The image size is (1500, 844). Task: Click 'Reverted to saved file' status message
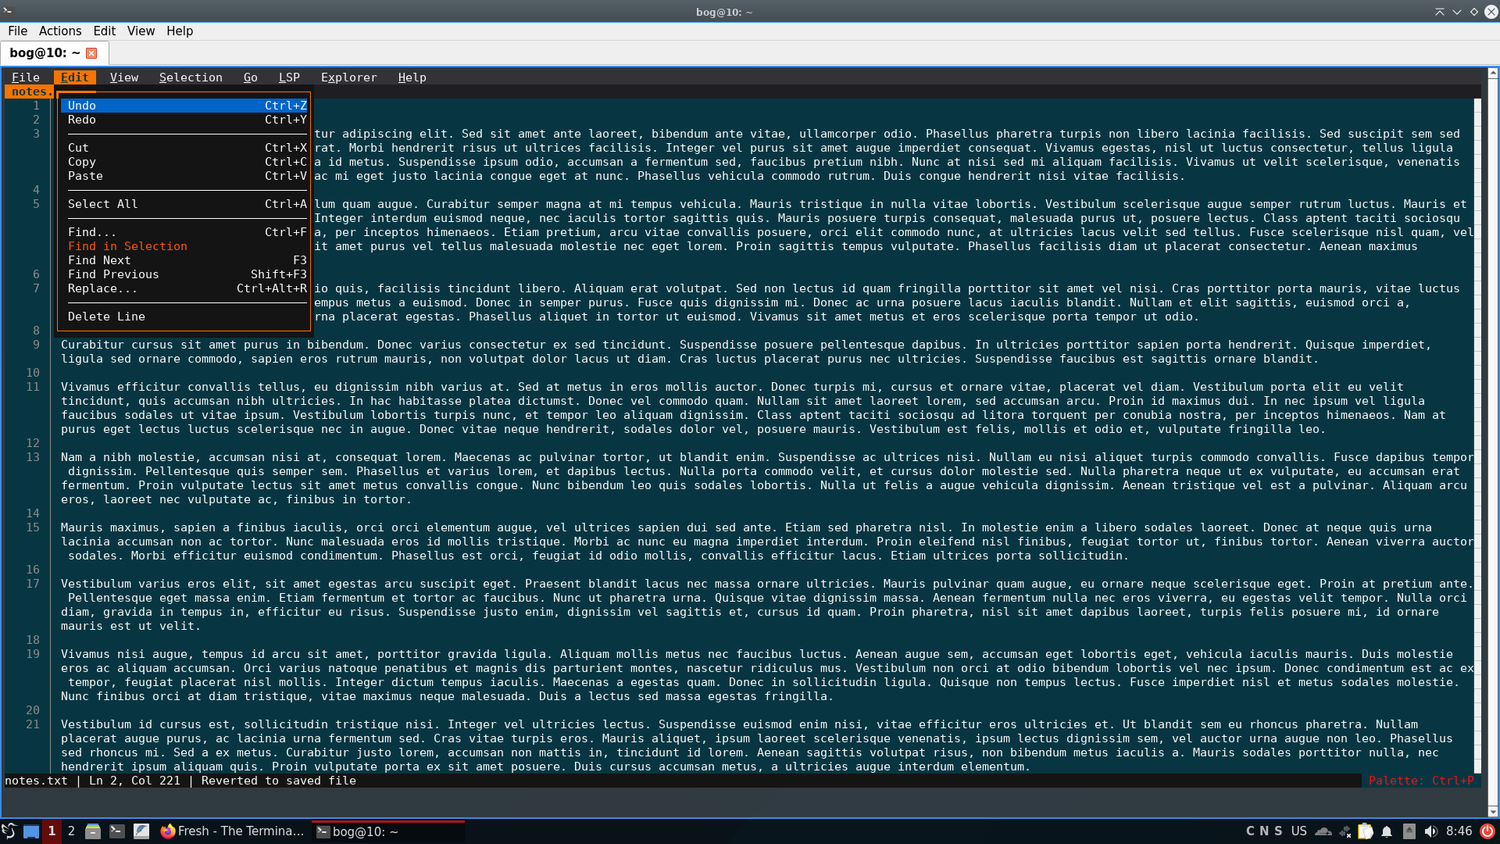278,780
